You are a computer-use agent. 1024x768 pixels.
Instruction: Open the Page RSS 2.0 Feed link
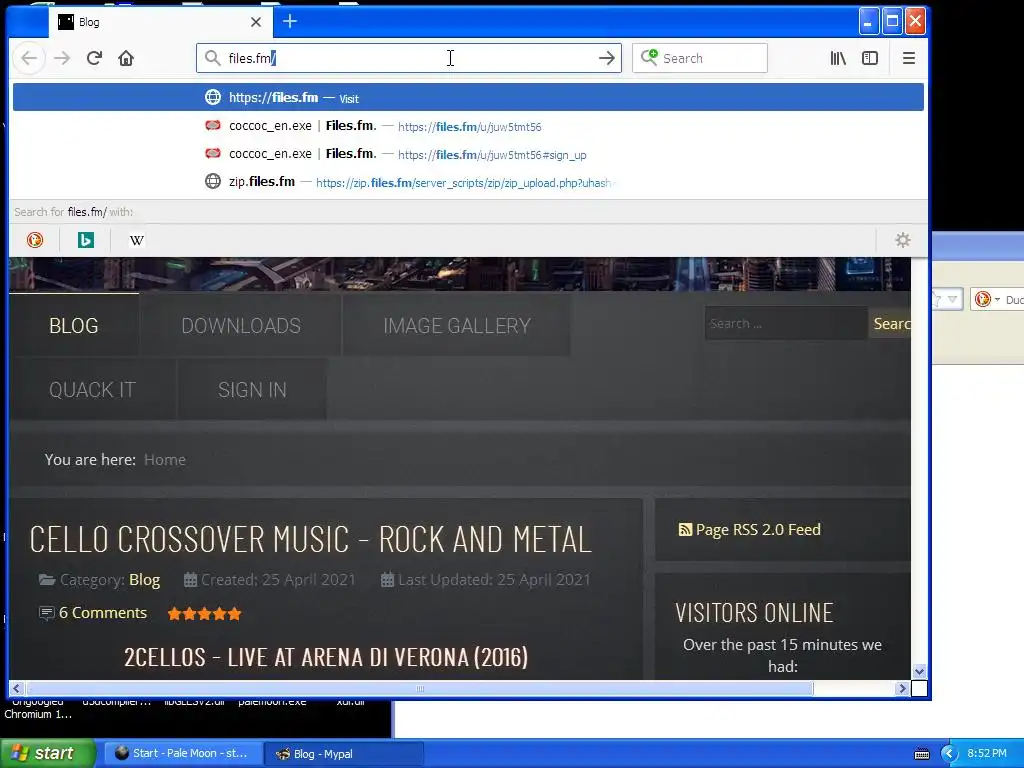pos(758,530)
